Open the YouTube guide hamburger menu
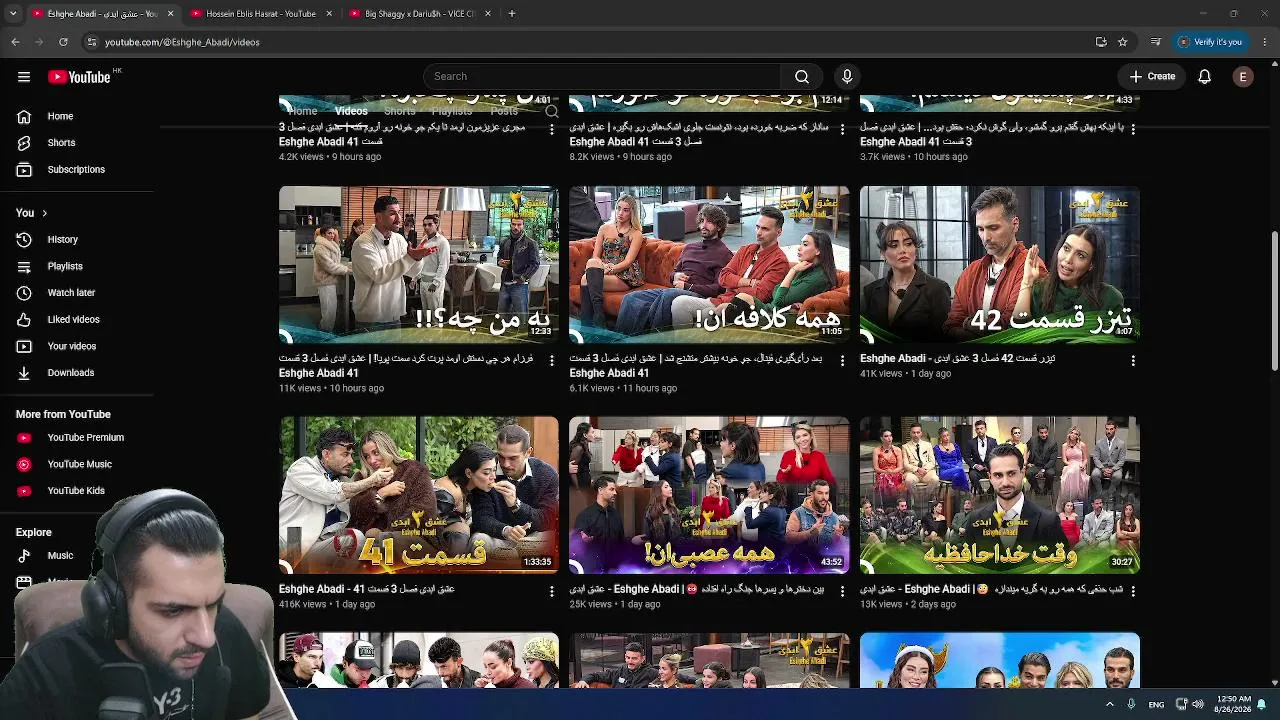The height and width of the screenshot is (720, 1280). tap(24, 77)
